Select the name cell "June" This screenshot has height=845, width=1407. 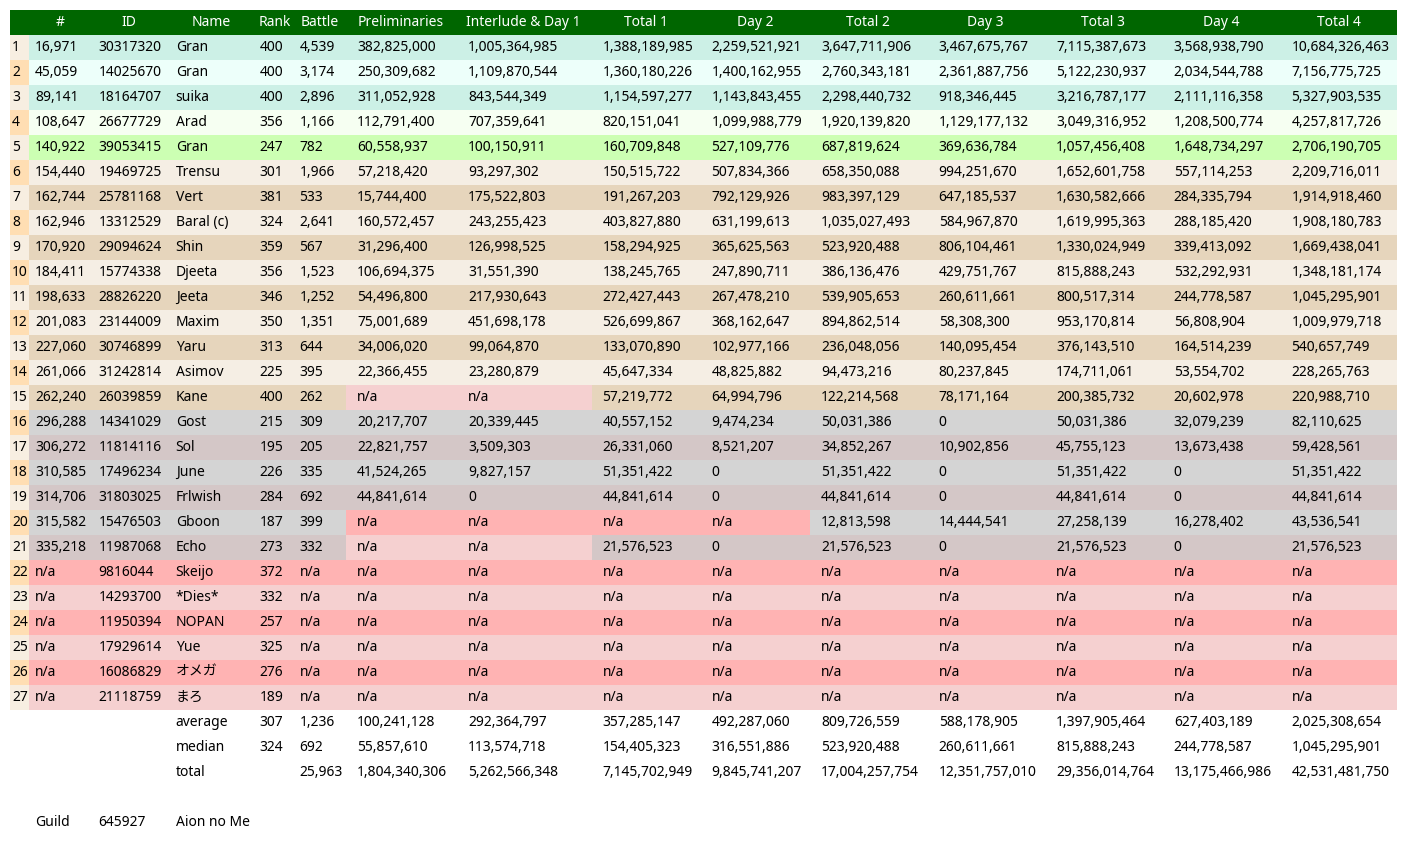(x=190, y=471)
